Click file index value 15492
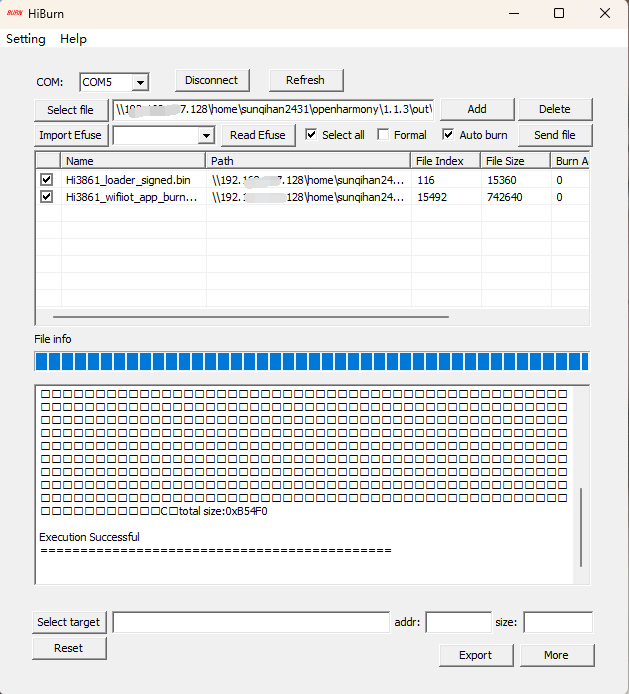 432,197
